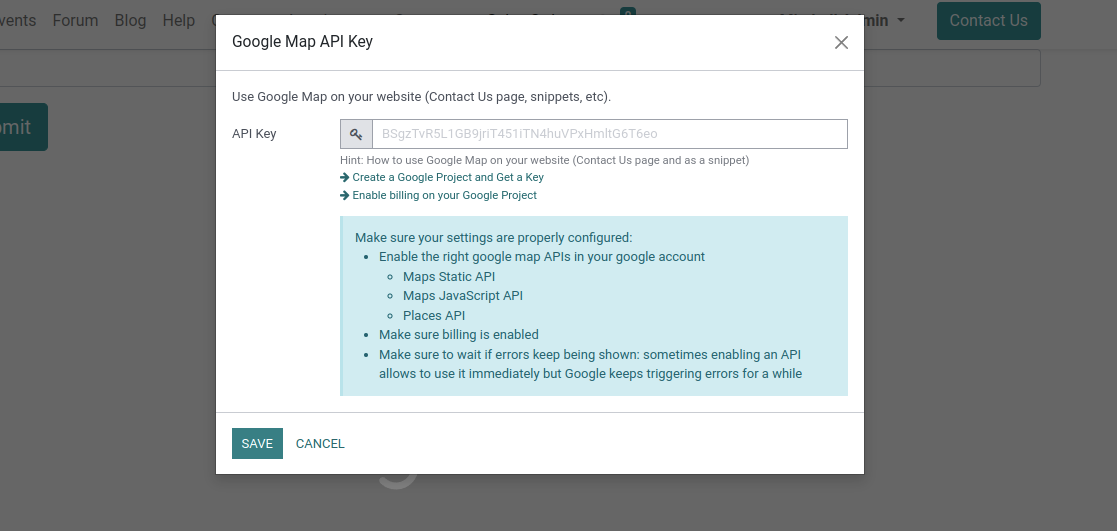
Task: Click the key icon beside API Key field
Action: [356, 134]
